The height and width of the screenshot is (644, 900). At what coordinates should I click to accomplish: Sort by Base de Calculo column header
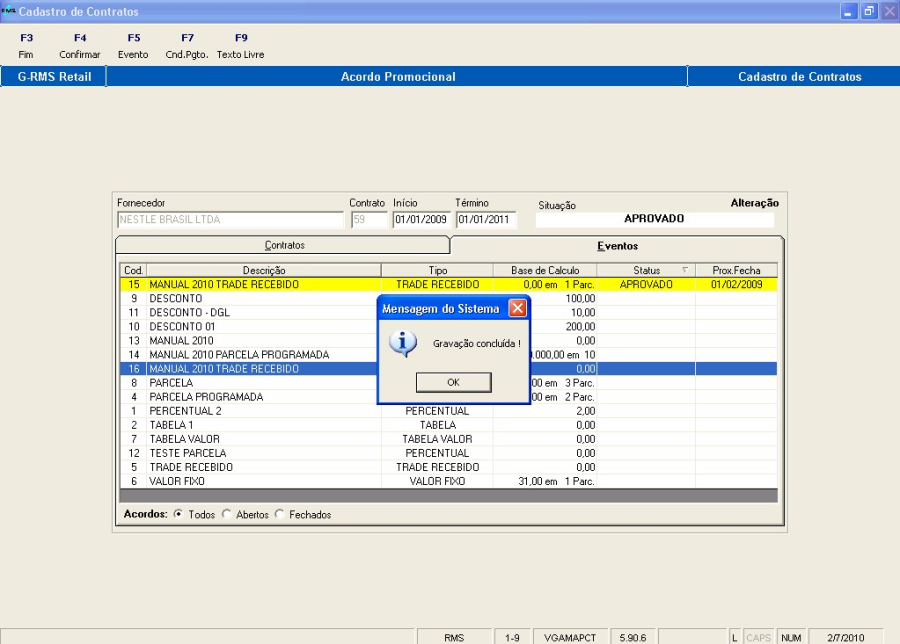pos(545,270)
